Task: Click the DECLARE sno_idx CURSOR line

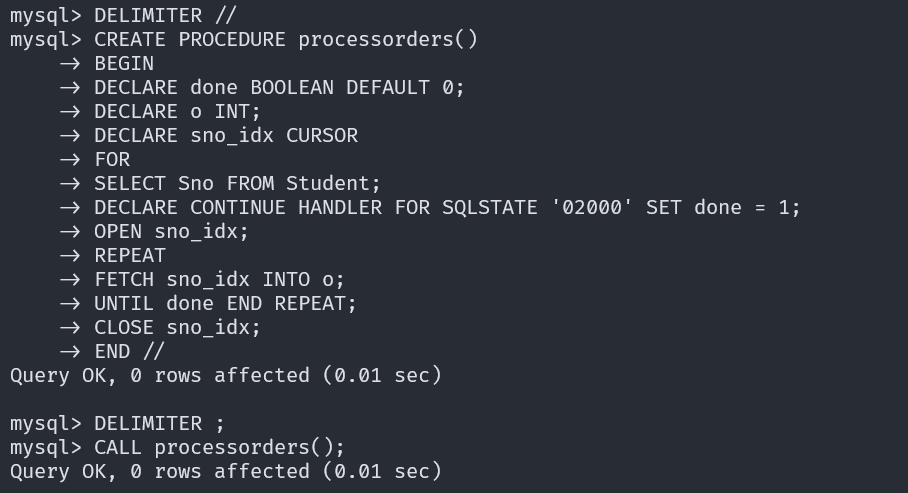Action: tap(225, 136)
